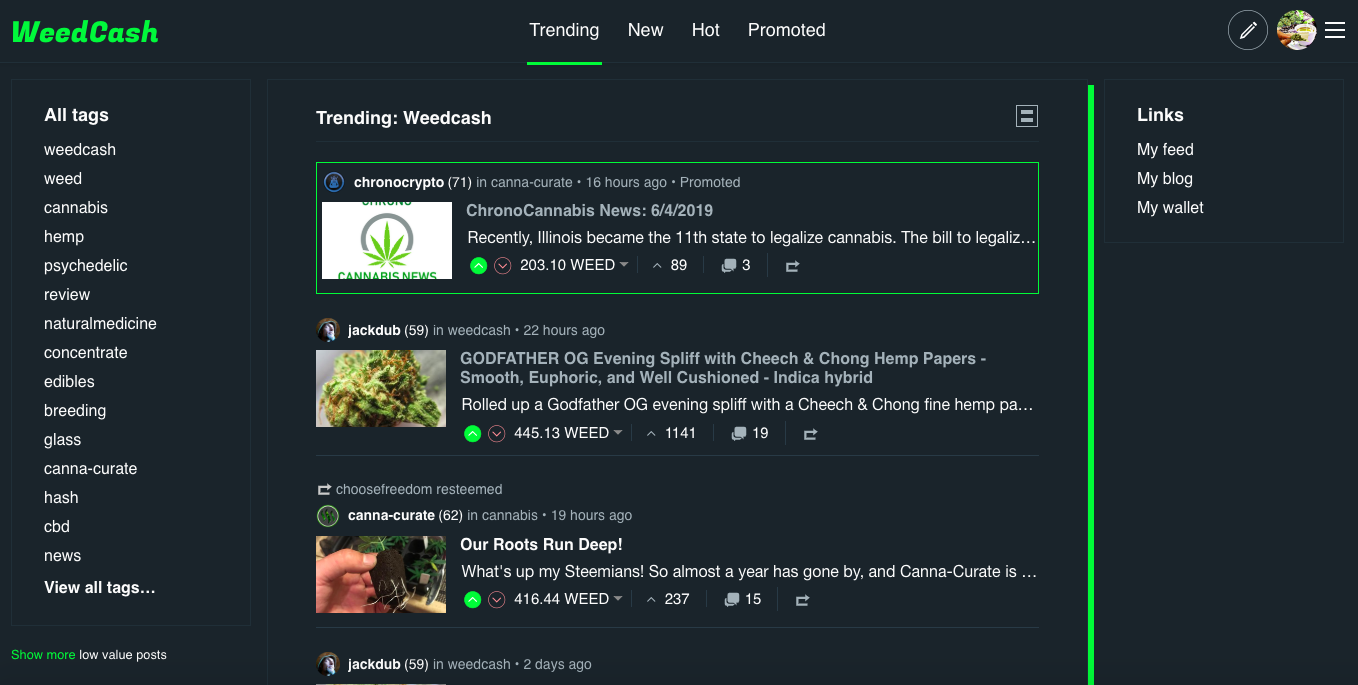The image size is (1358, 685).
Task: Select the weedcash tag in sidebar
Action: [x=80, y=150]
